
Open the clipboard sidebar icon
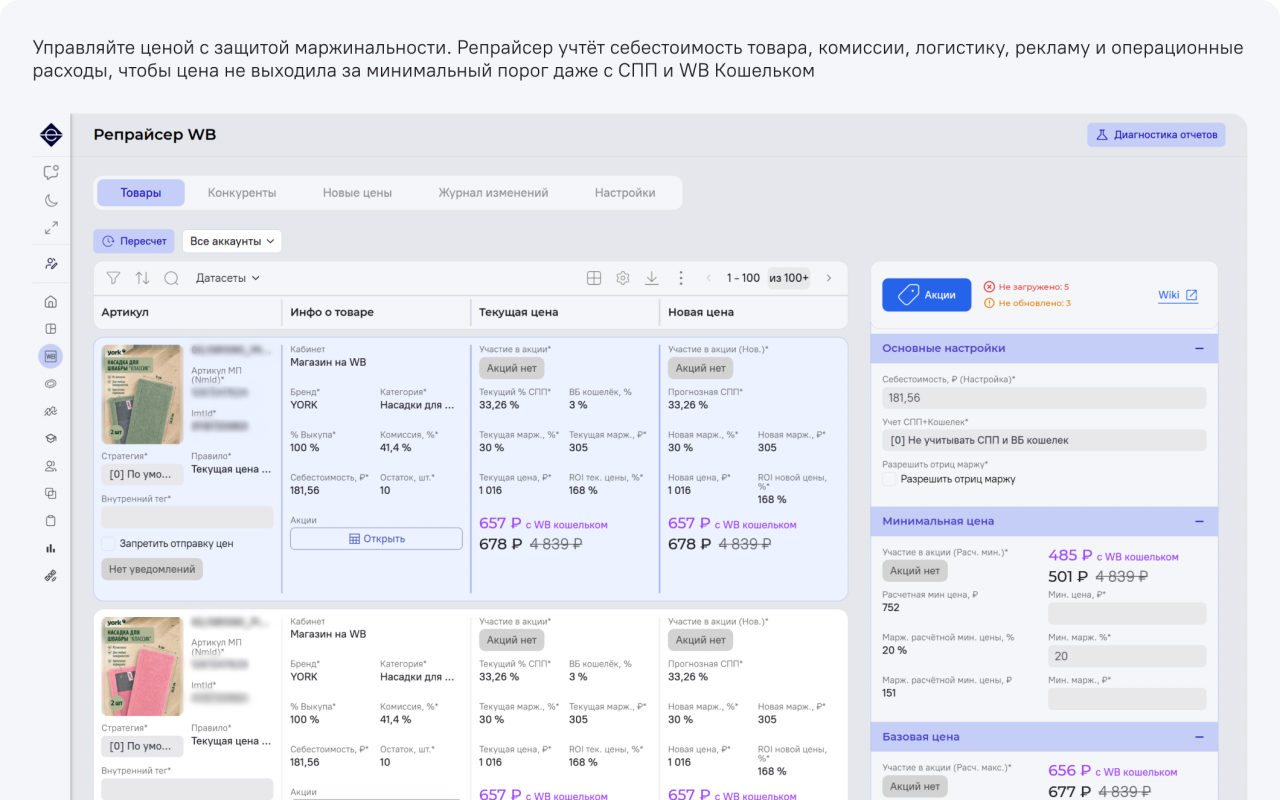[x=51, y=520]
